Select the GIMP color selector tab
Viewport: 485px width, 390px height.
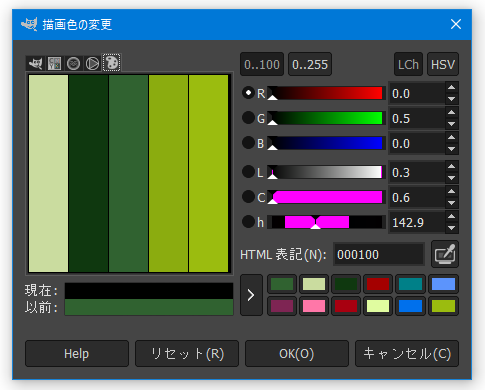[35, 63]
